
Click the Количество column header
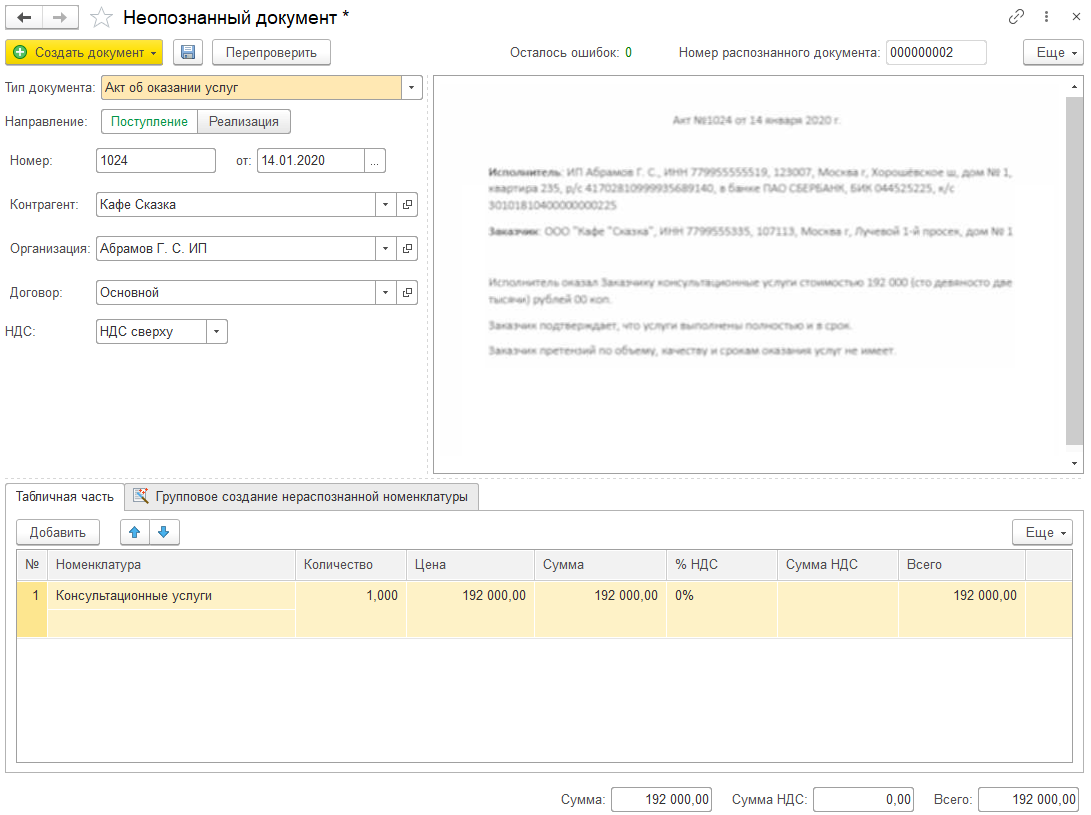pyautogui.click(x=351, y=564)
